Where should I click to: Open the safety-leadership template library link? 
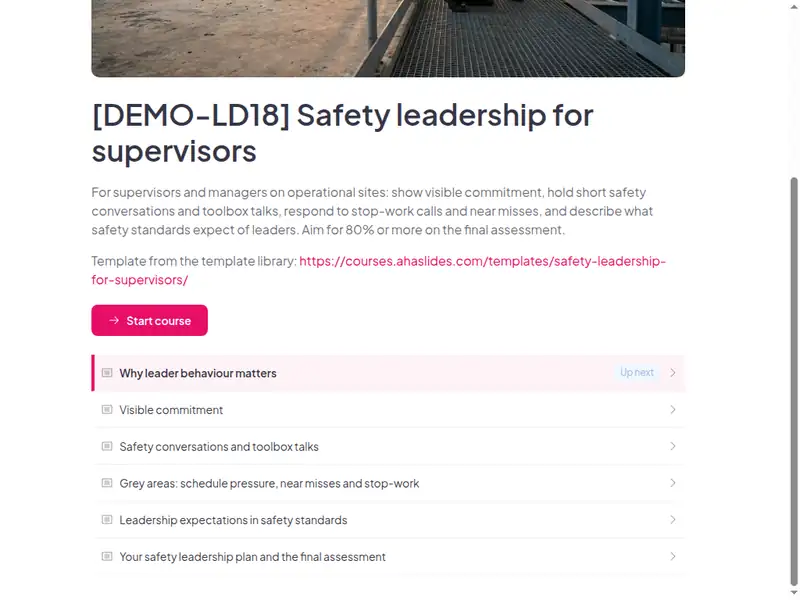(x=379, y=270)
